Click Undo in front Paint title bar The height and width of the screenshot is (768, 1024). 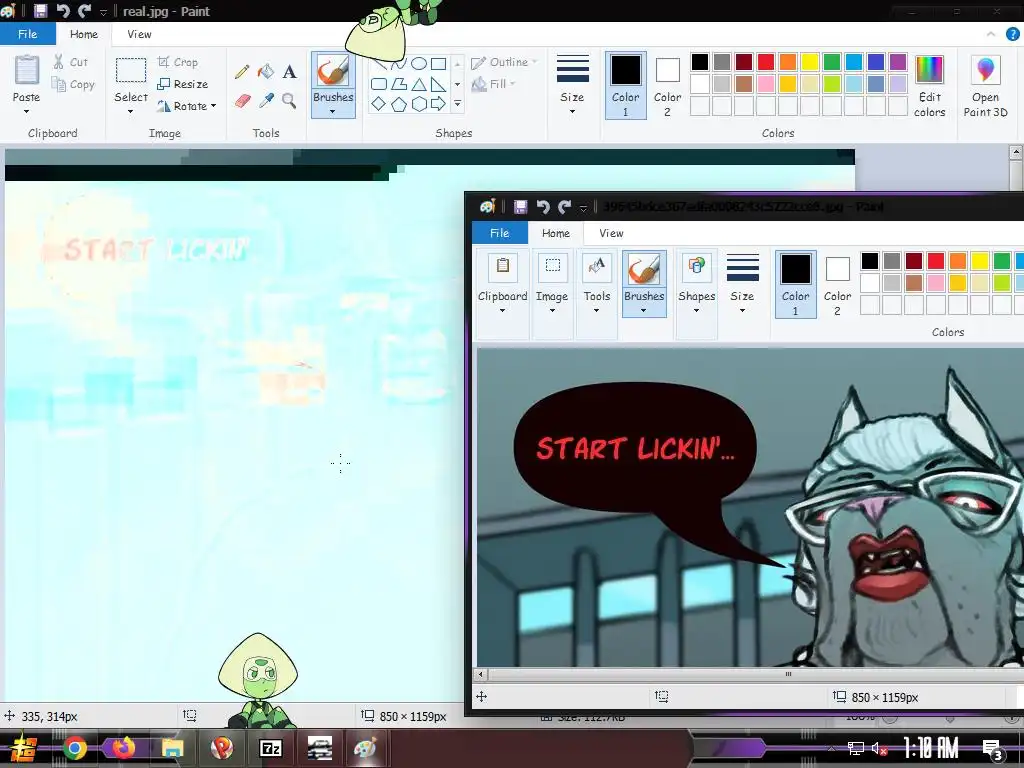tap(543, 207)
